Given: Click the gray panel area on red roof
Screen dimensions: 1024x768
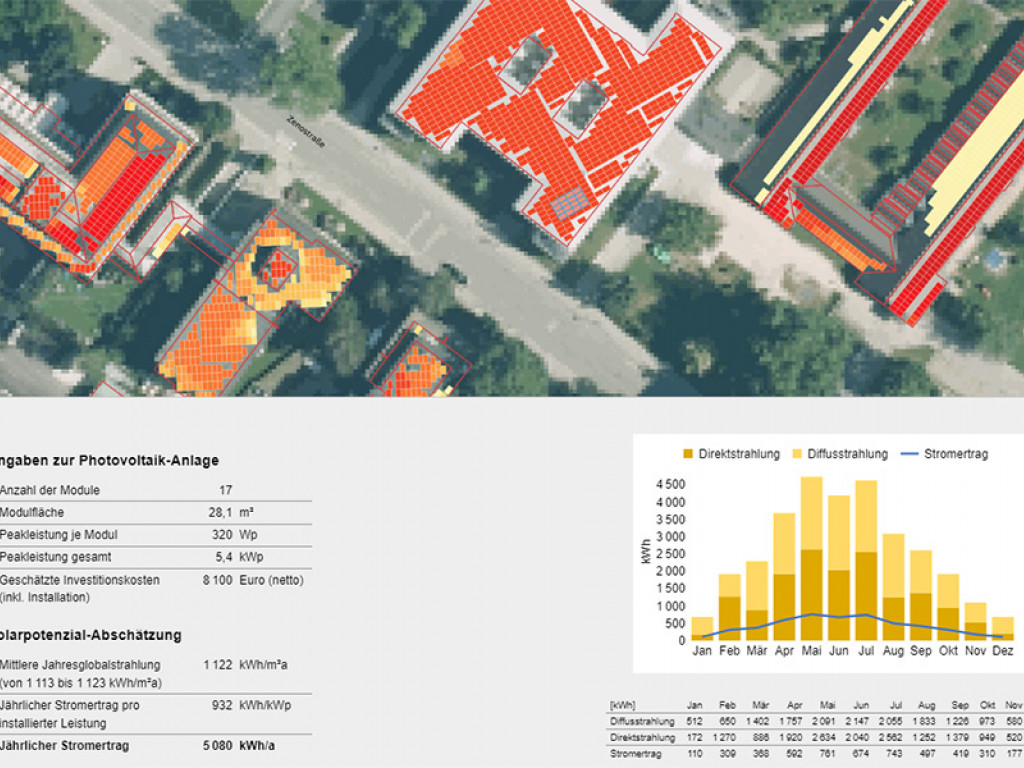Looking at the screenshot, I should pos(571,203).
